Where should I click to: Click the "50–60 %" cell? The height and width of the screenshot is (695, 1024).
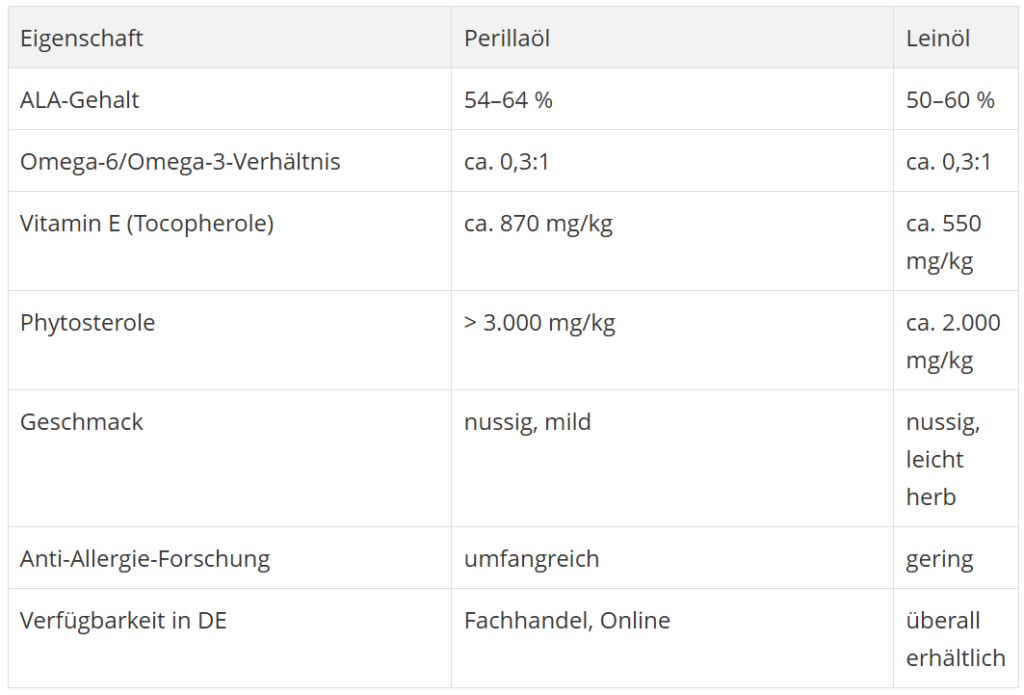(x=950, y=100)
